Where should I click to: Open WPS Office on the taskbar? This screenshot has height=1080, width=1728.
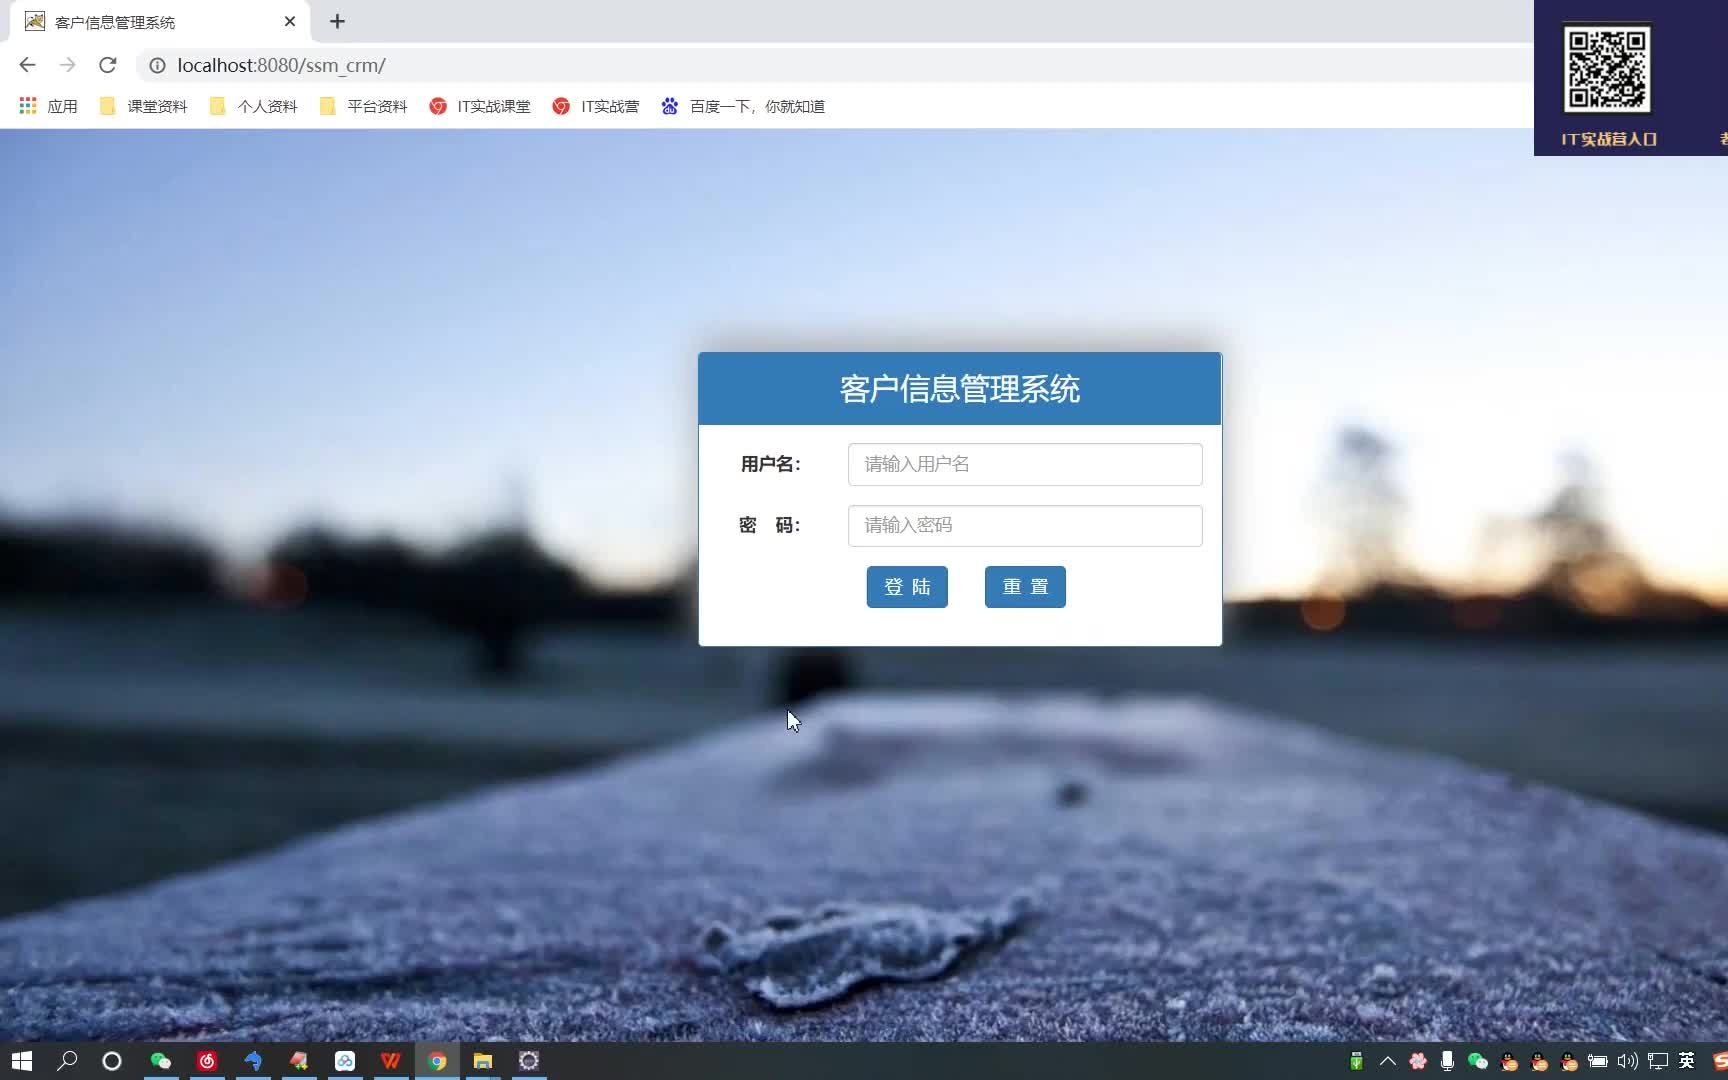click(391, 1061)
